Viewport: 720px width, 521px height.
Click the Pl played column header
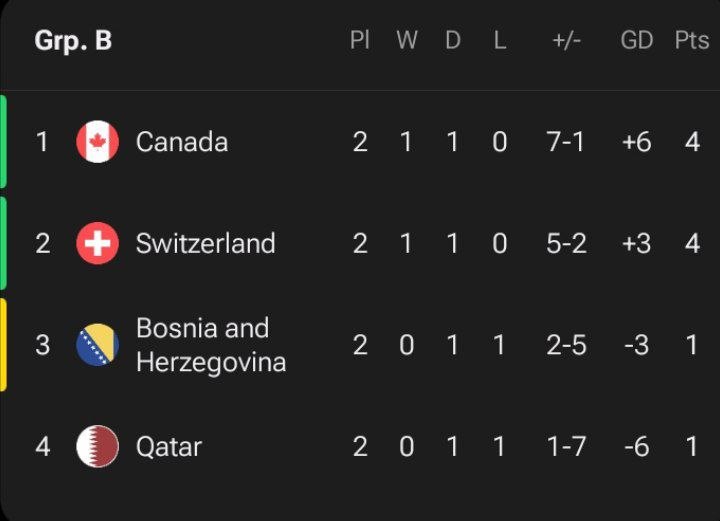360,40
